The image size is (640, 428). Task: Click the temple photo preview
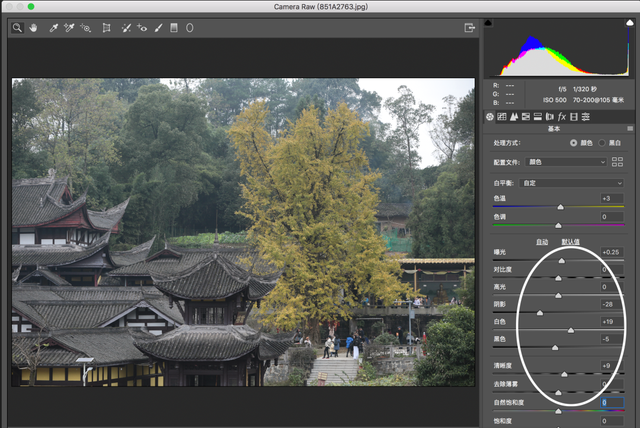point(243,232)
